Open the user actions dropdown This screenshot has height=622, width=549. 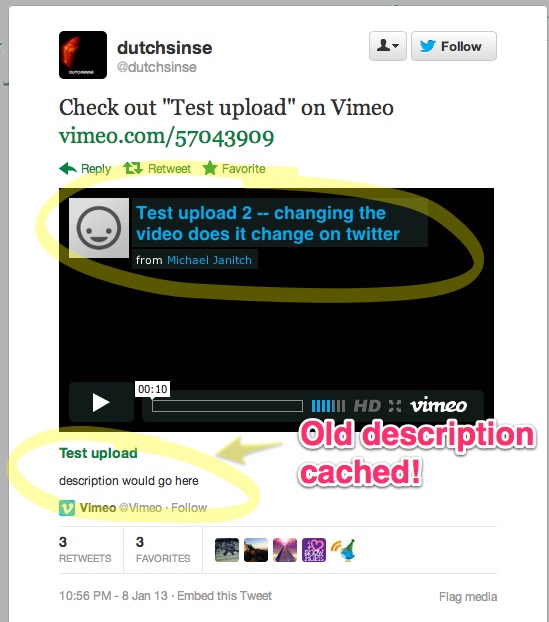coord(388,46)
